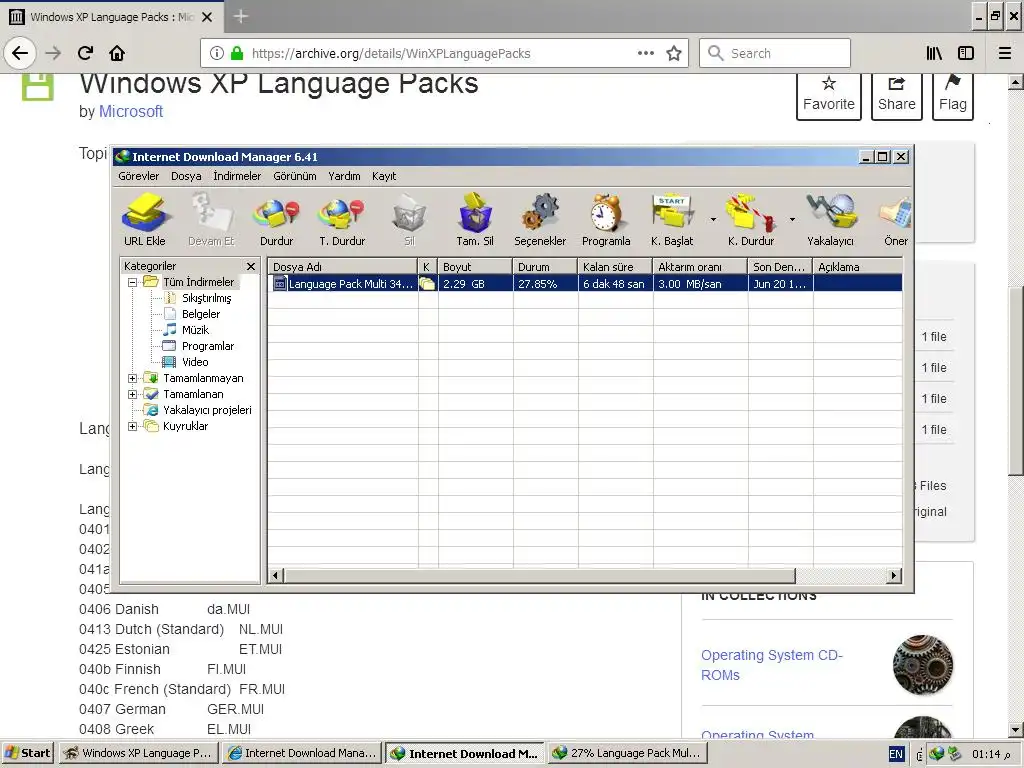Open the K. Durdur dropdown arrow

pos(792,219)
